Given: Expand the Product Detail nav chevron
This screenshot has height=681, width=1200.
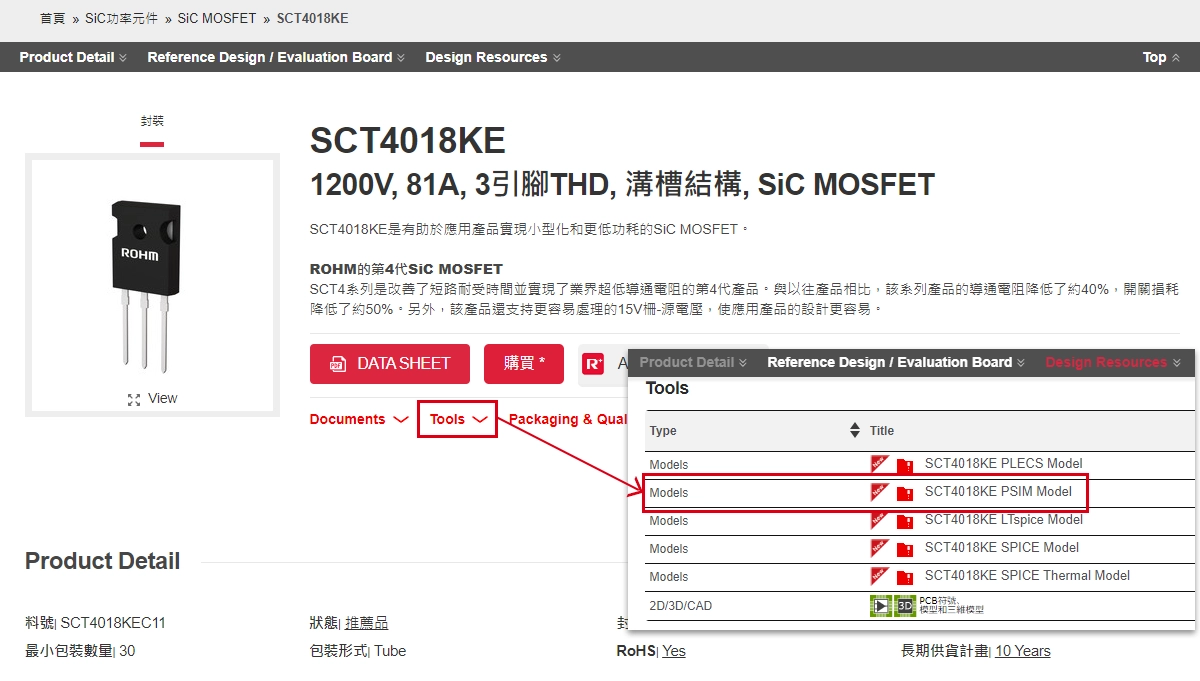Looking at the screenshot, I should (123, 58).
